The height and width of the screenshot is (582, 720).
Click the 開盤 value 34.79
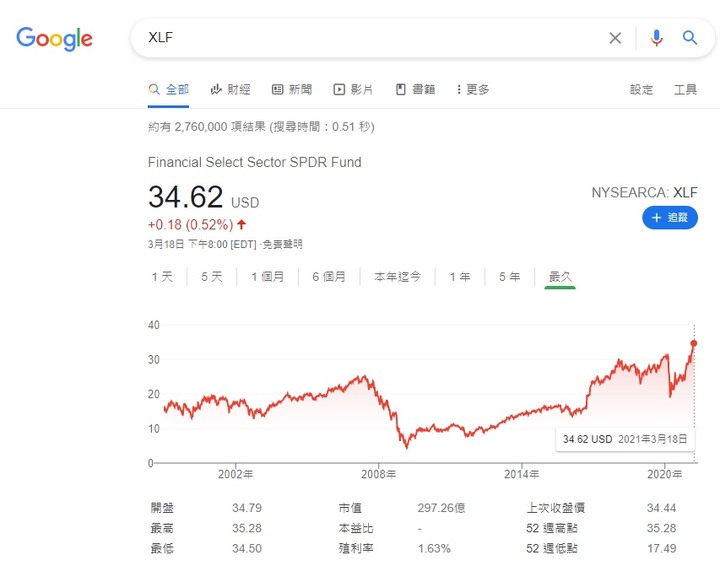coord(247,508)
